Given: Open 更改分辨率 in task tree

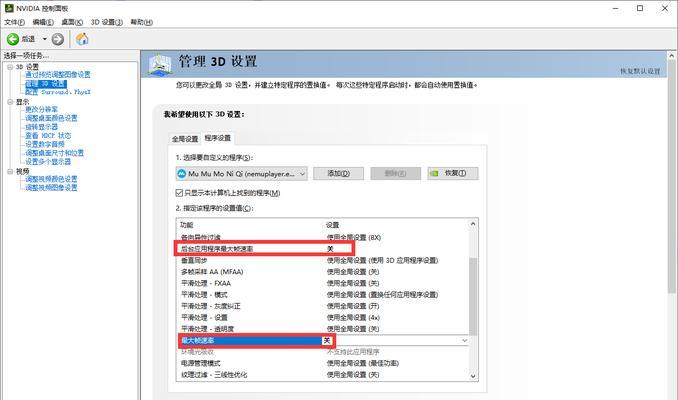Looking at the screenshot, I should tap(41, 109).
